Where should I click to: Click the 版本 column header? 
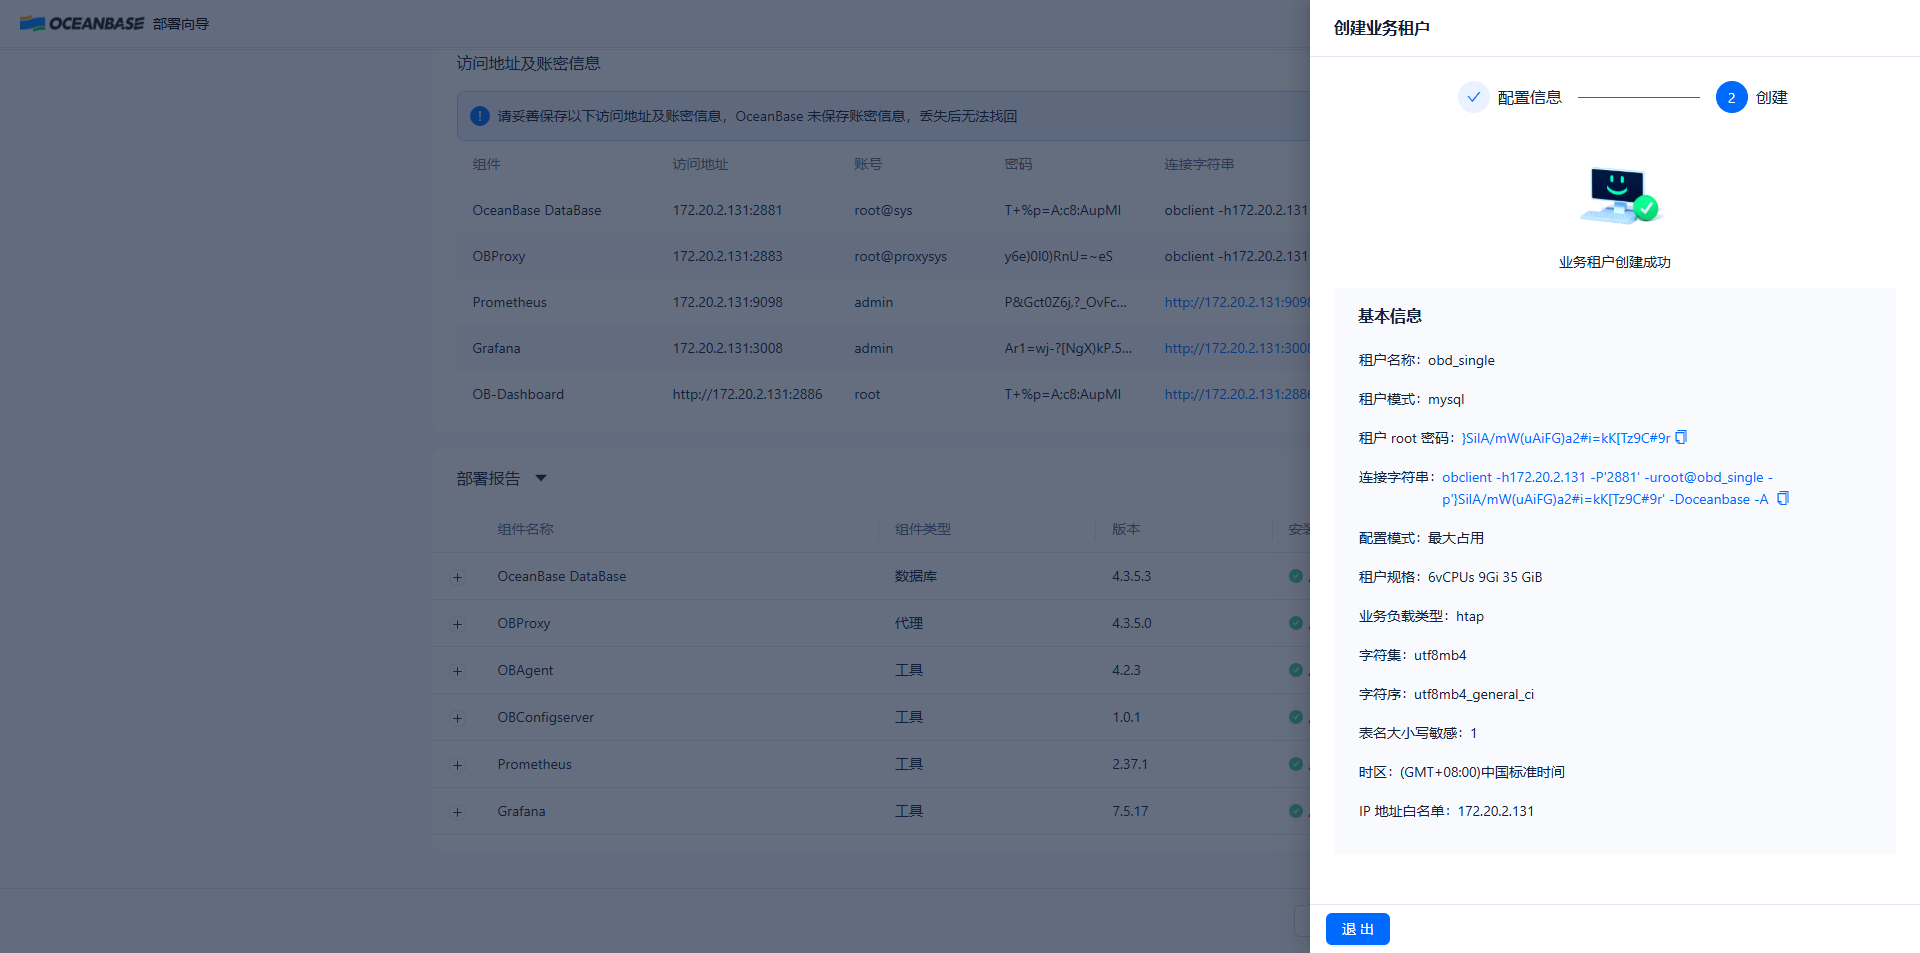point(1126,529)
